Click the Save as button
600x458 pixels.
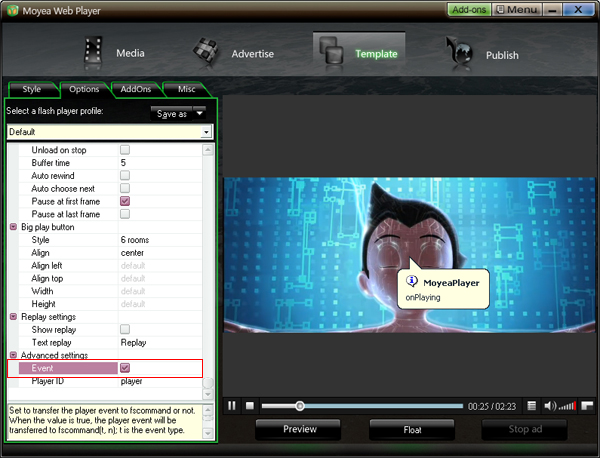172,114
